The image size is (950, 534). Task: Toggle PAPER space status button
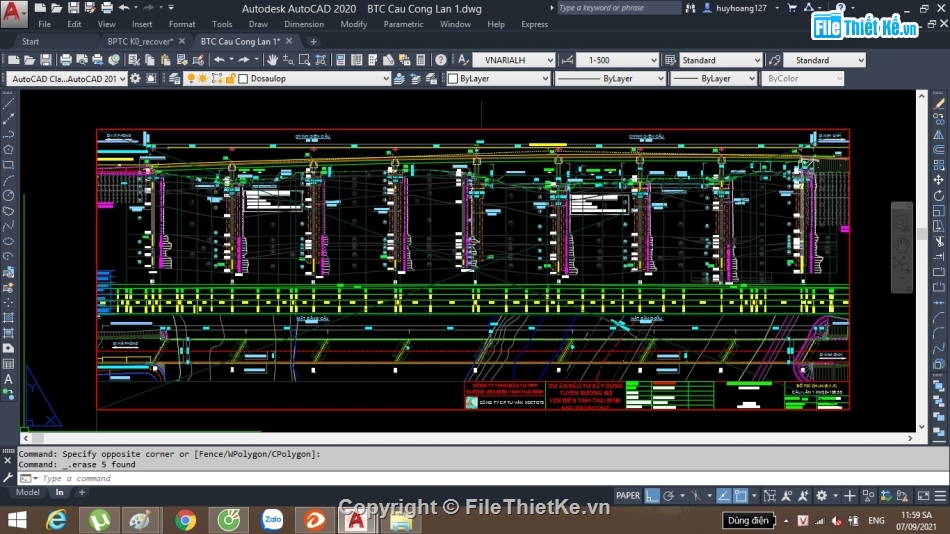[628, 496]
